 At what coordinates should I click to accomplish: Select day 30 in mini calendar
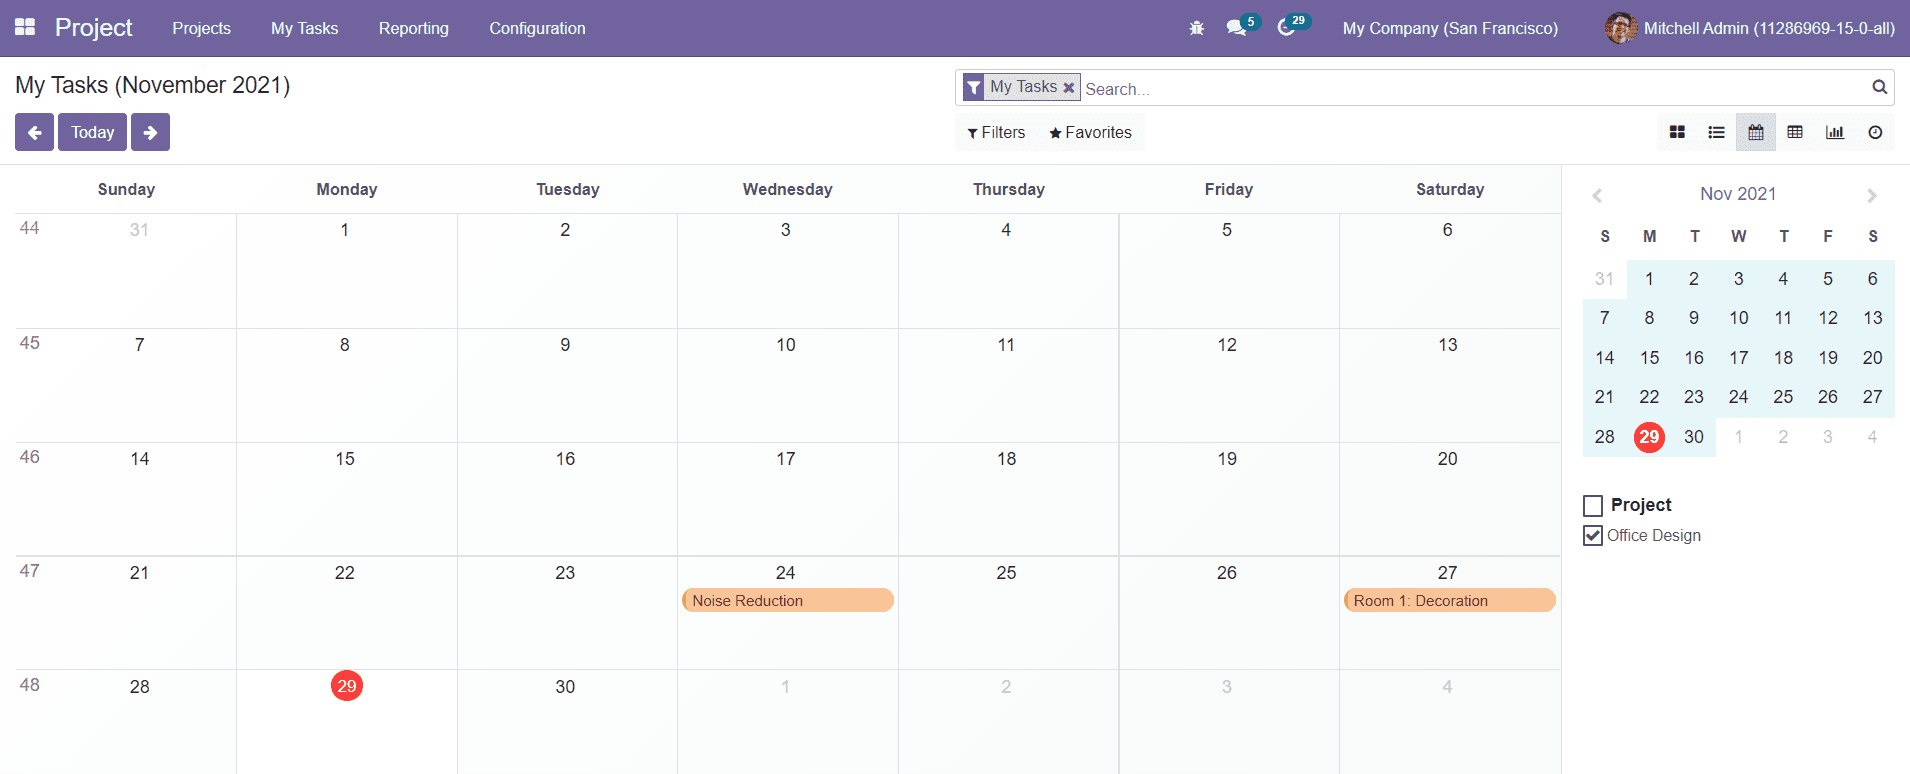(x=1693, y=437)
